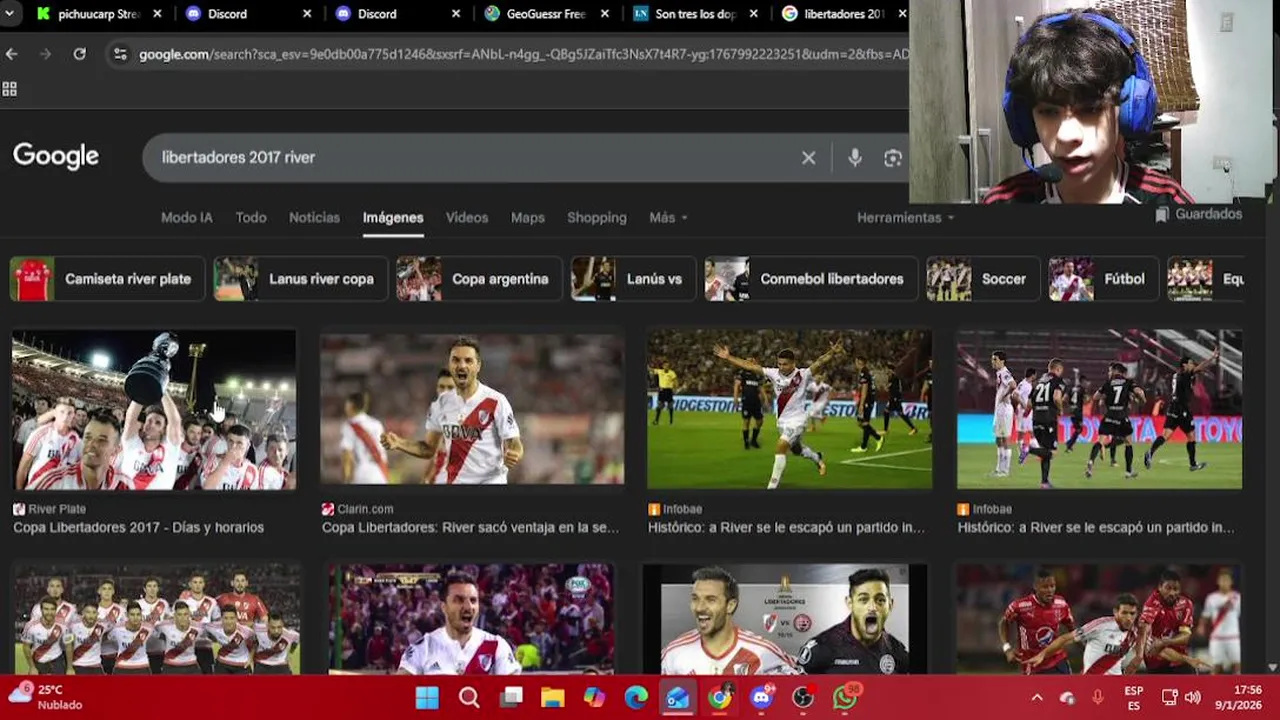Filter by Copa argentina chip
1280x720 pixels.
click(479, 279)
